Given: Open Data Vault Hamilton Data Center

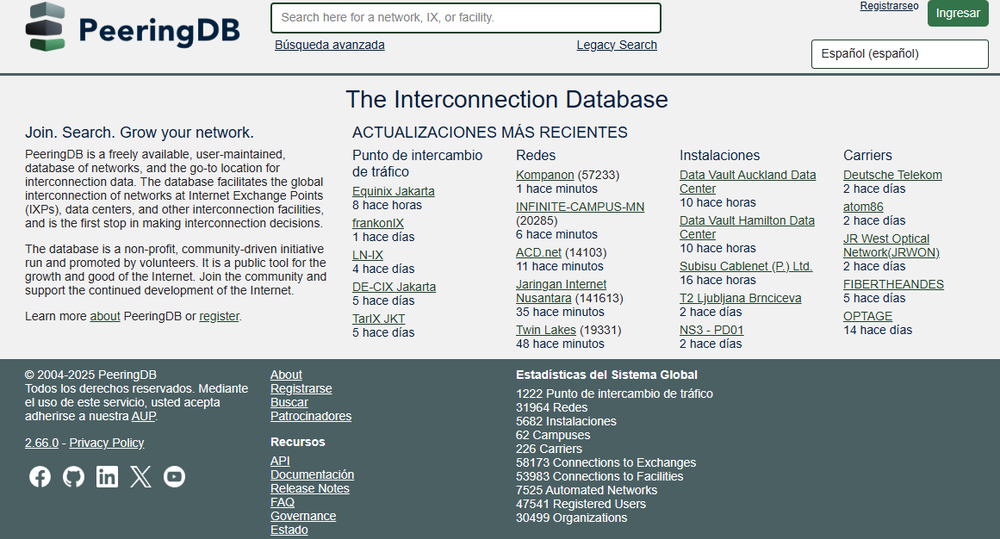Looking at the screenshot, I should 747,228.
